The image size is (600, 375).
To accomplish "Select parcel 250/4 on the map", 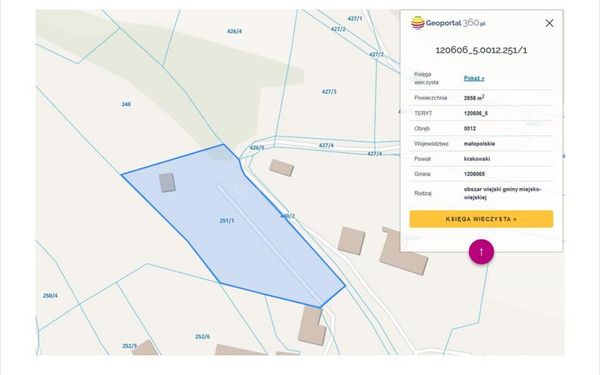I will [x=50, y=296].
